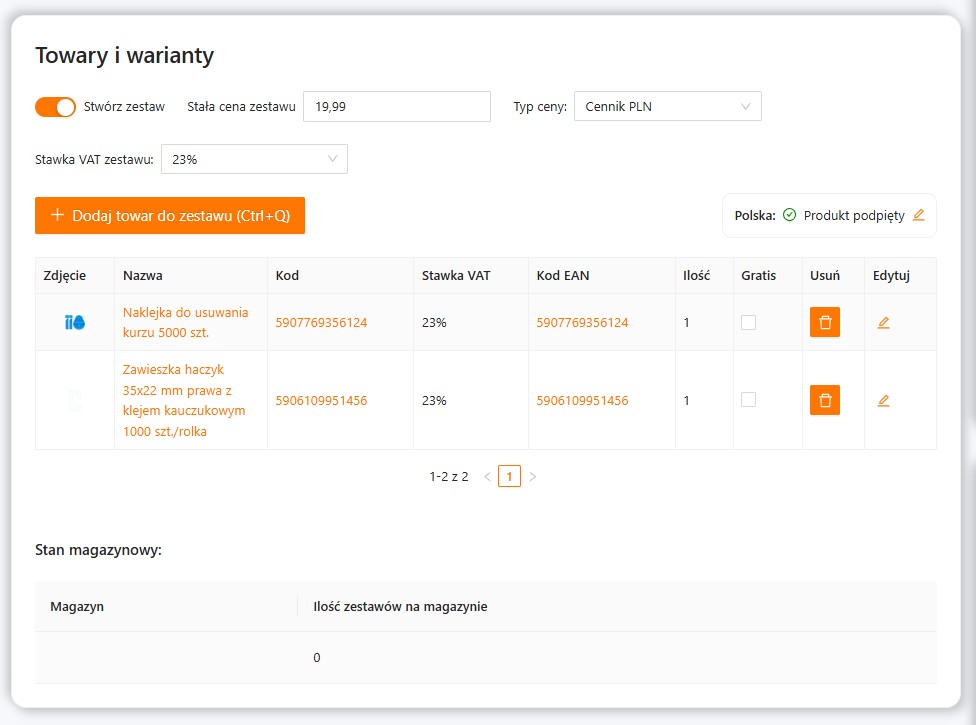Select page 1 in the pagination
The image size is (976, 725).
pos(509,477)
